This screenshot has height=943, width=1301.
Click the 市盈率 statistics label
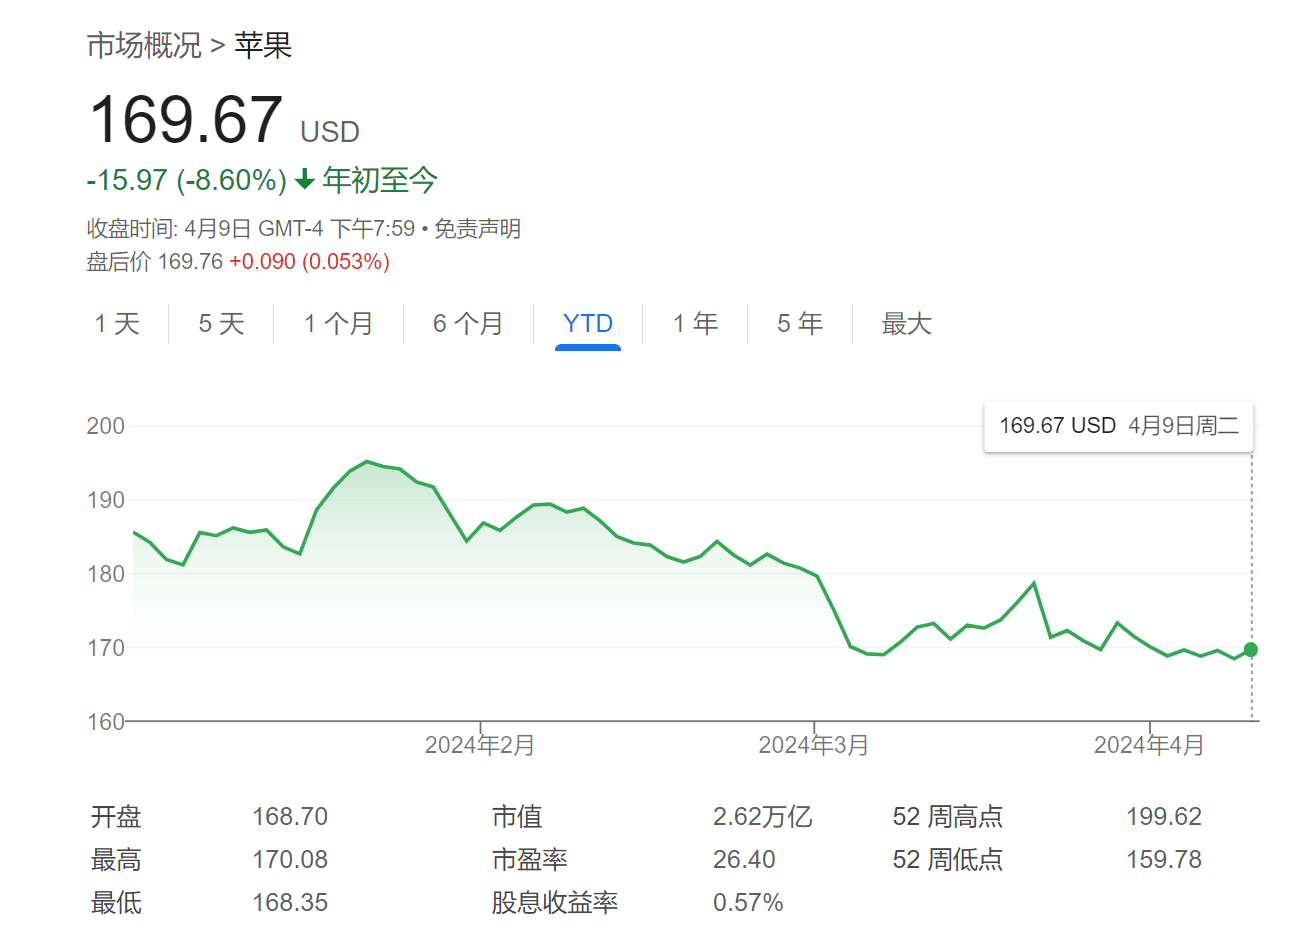click(529, 859)
